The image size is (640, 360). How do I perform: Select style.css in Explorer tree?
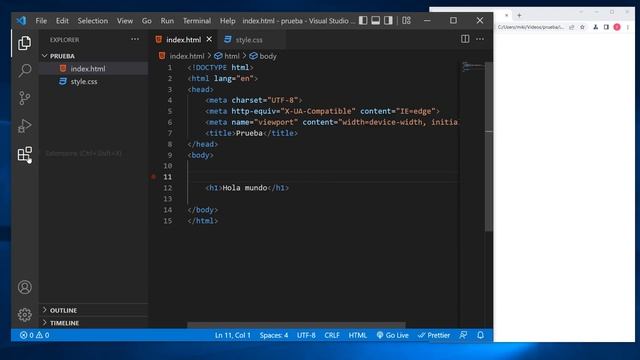pos(93,81)
